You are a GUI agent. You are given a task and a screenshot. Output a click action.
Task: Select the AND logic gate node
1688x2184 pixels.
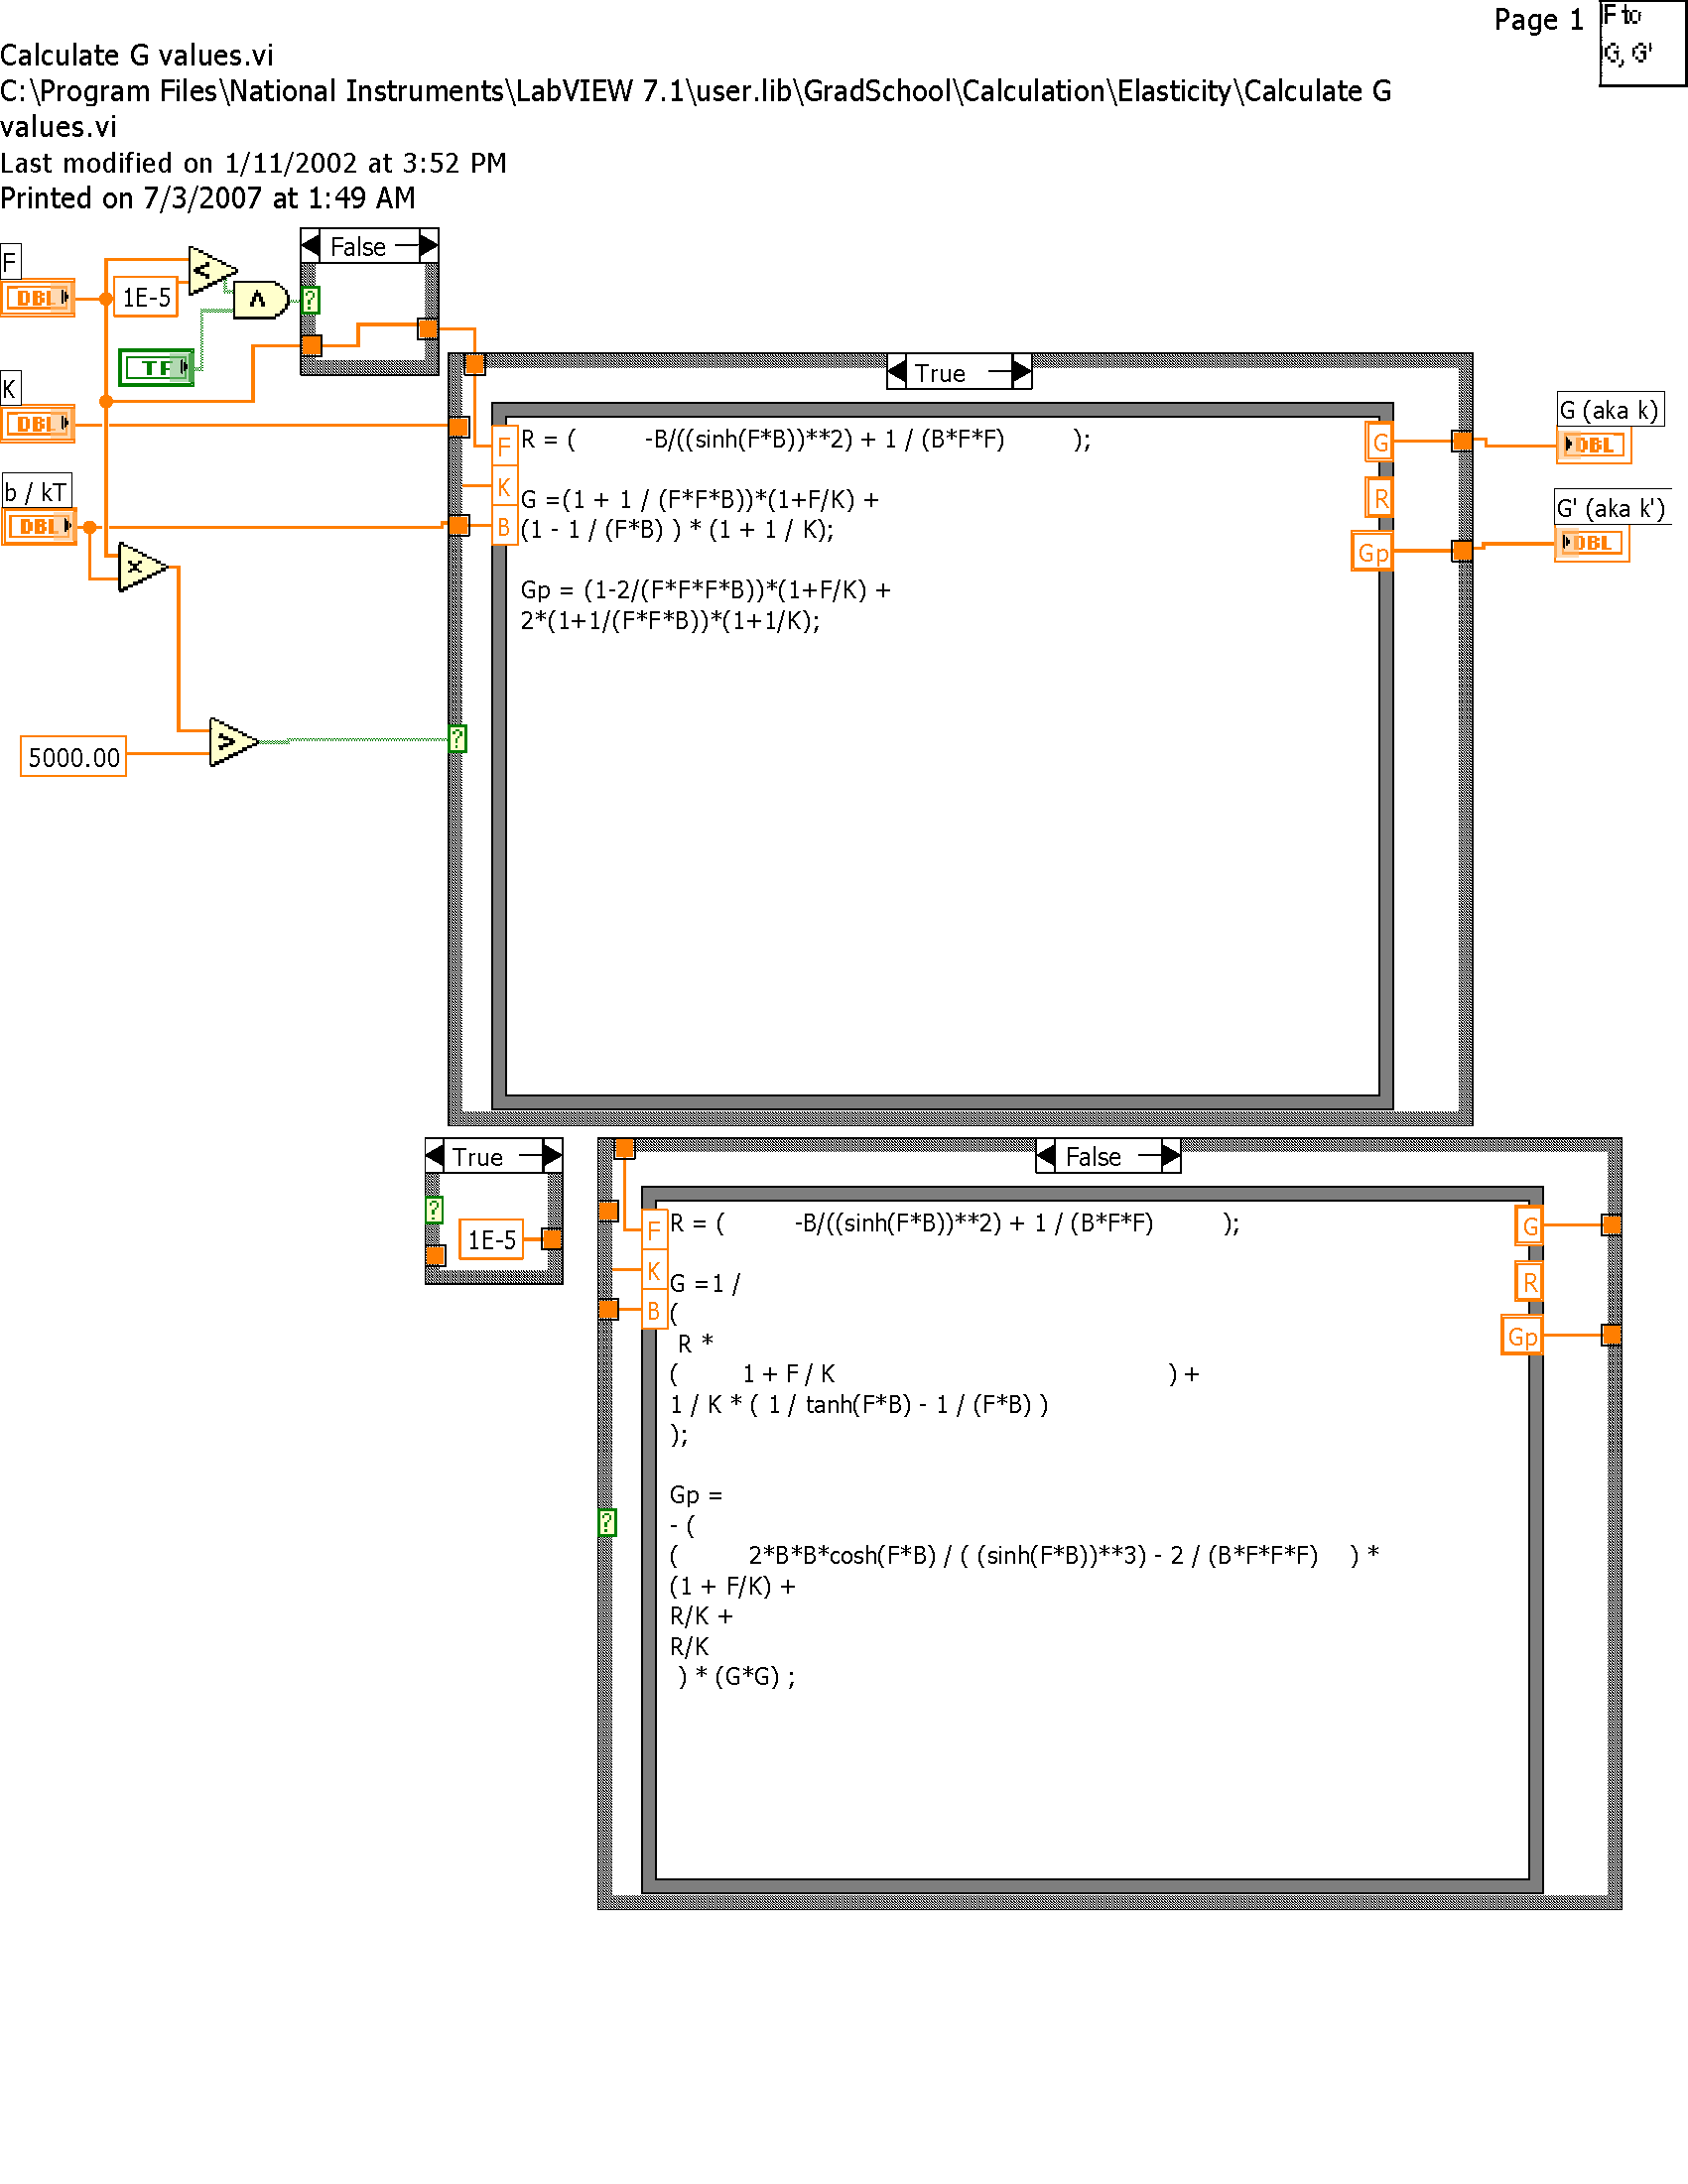point(259,299)
